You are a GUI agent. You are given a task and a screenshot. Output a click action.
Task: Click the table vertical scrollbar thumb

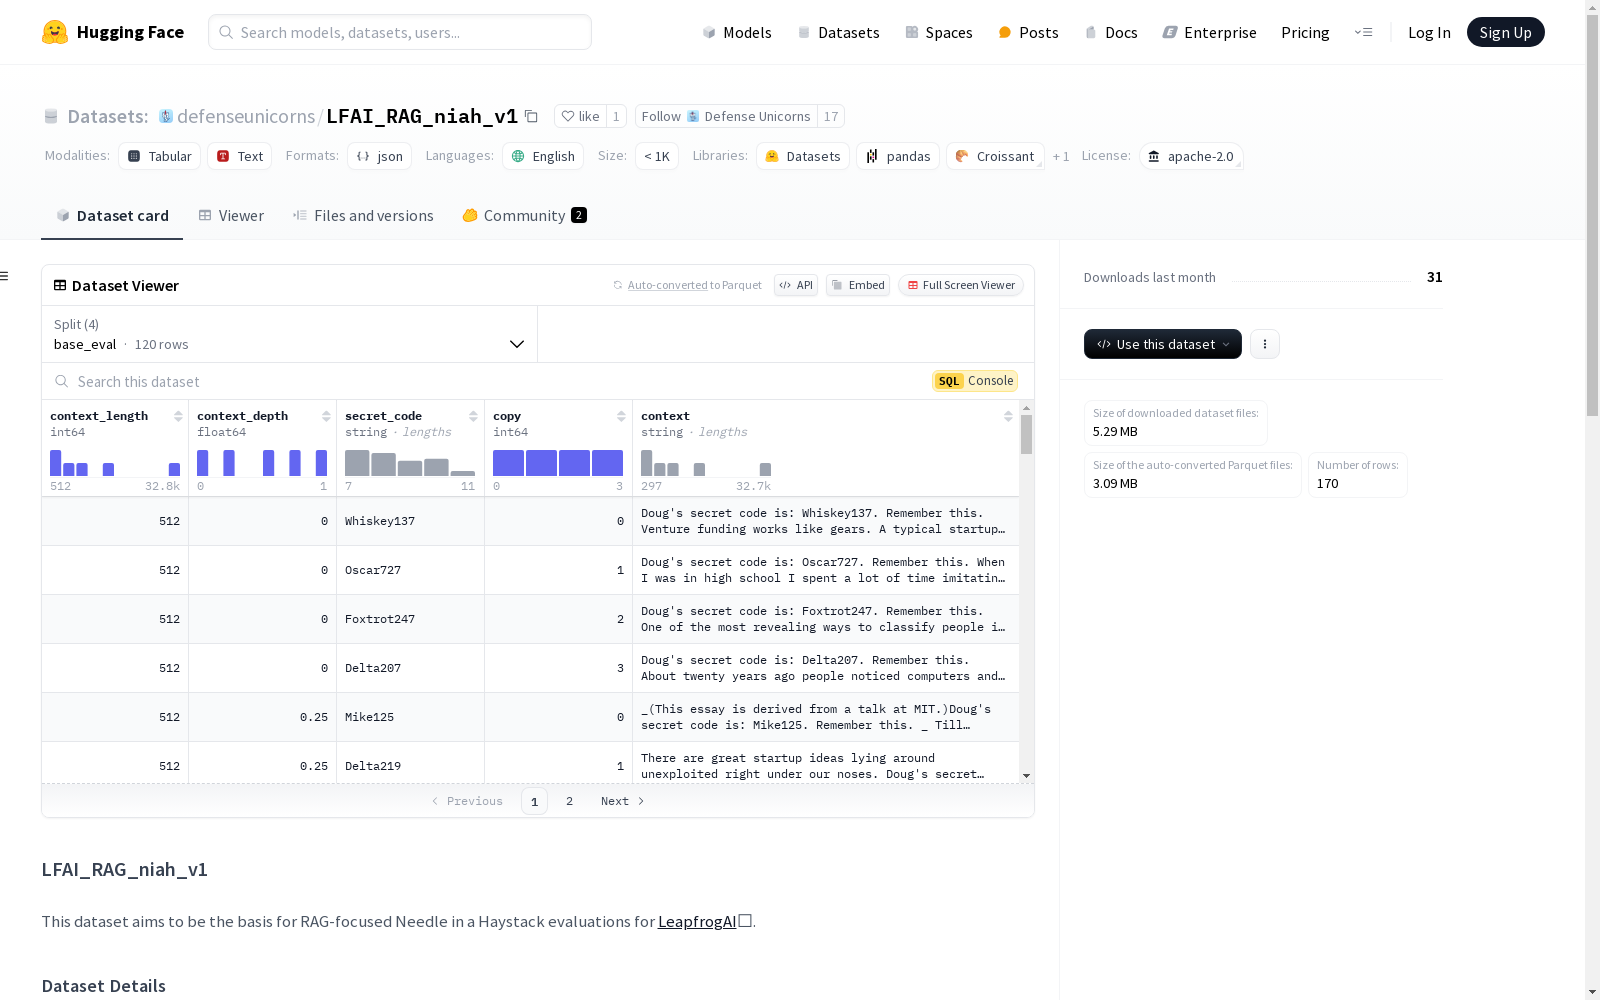coord(1026,434)
